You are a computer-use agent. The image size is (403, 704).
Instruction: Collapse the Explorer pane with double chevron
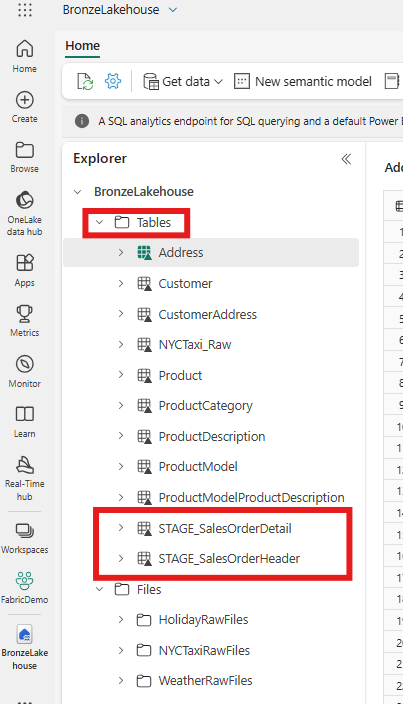coord(346,159)
